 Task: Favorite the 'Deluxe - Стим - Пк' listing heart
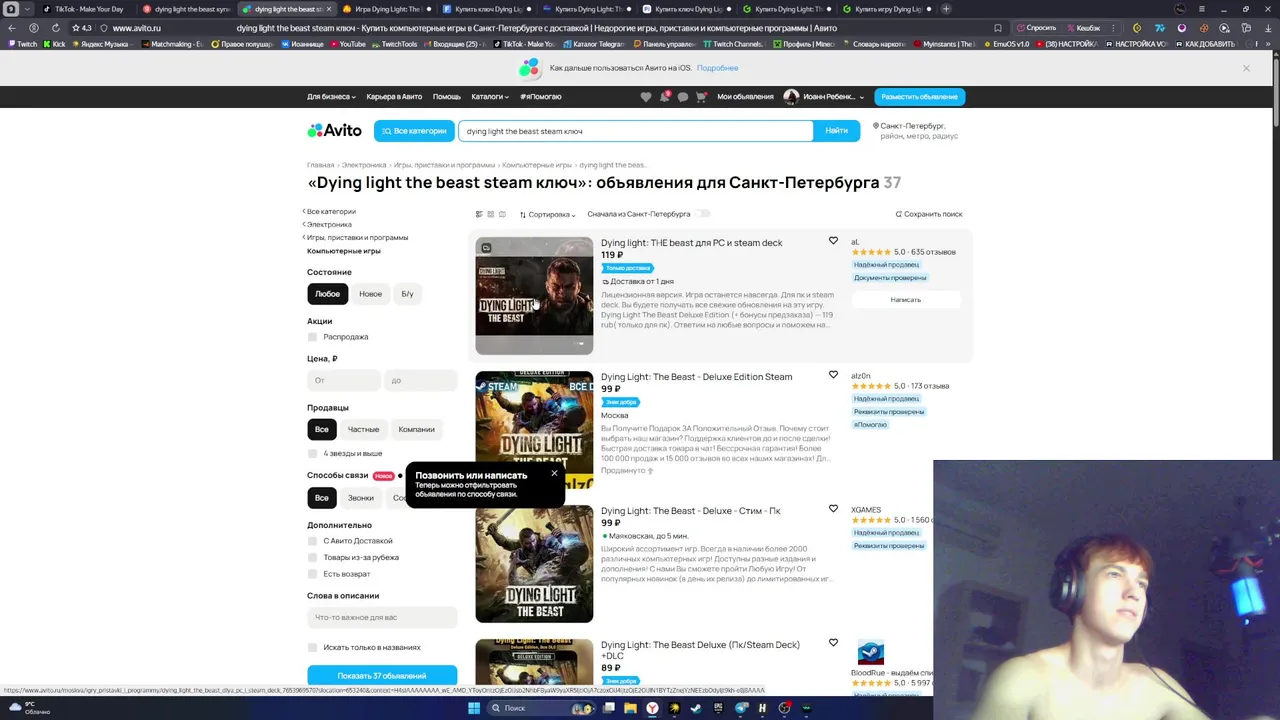[x=833, y=509]
